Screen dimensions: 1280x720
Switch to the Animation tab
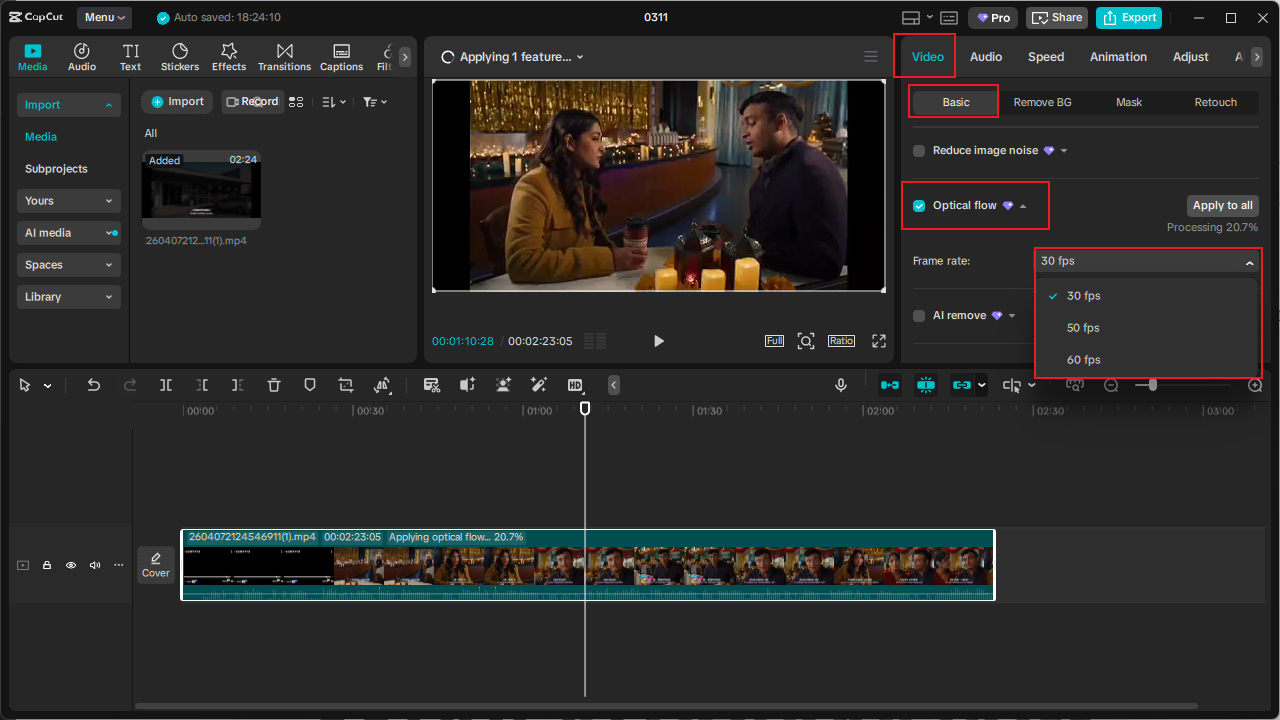[x=1118, y=57]
